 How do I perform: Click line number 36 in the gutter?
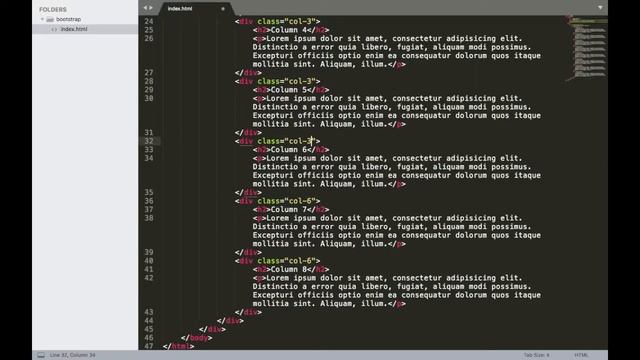149,201
